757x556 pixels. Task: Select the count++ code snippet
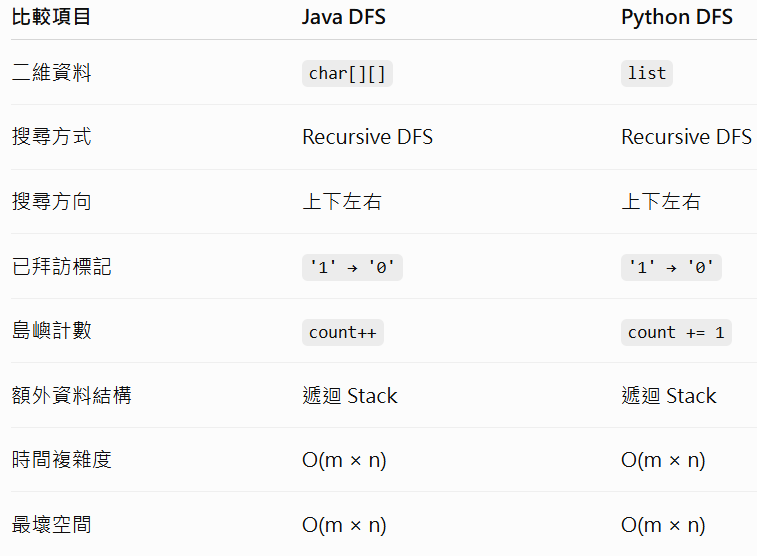coord(343,333)
